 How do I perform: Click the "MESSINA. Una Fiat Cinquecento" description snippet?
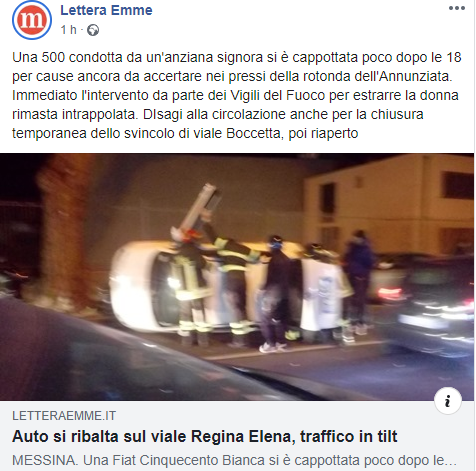point(234,460)
